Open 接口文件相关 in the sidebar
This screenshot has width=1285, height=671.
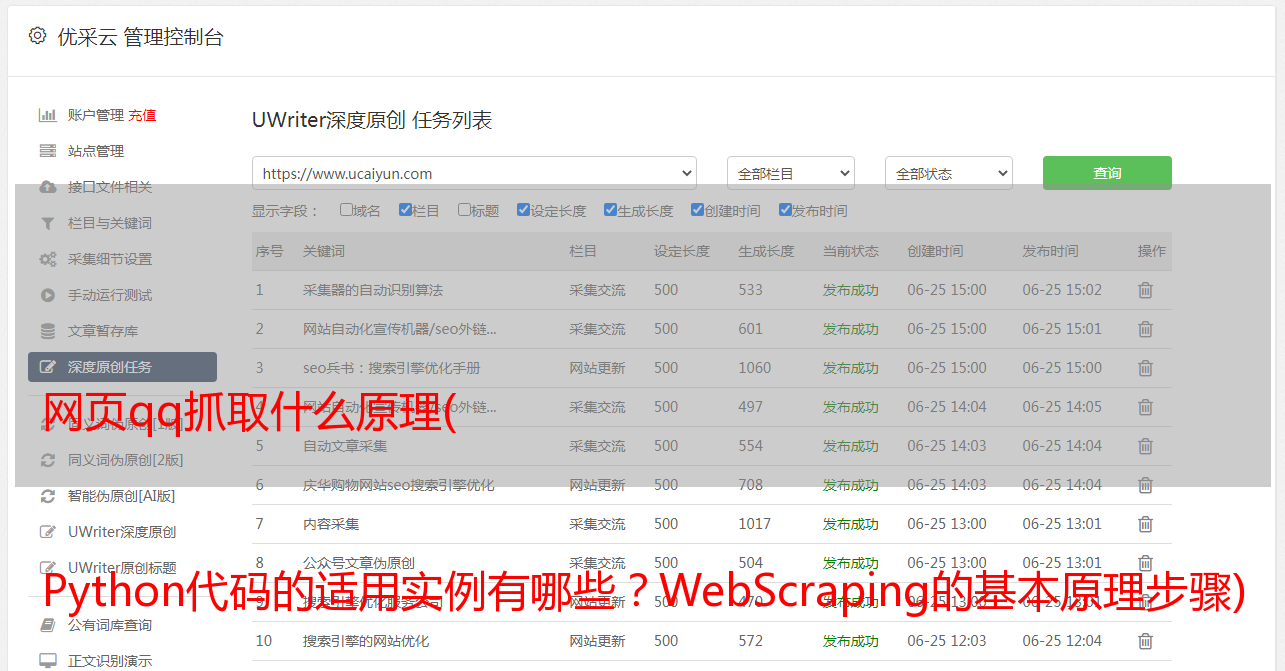(x=110, y=187)
